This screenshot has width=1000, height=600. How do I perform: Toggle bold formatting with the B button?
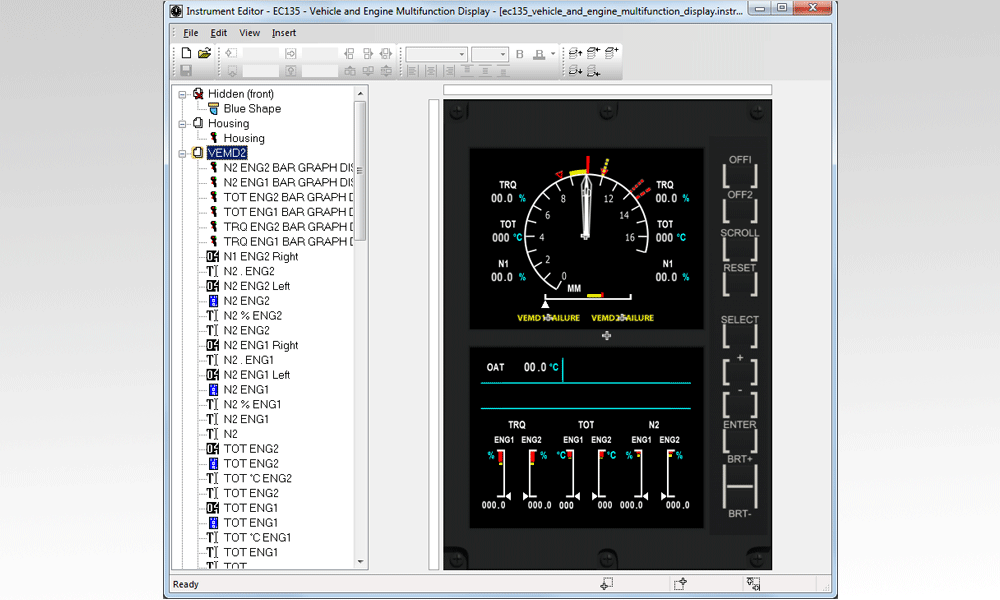point(518,54)
